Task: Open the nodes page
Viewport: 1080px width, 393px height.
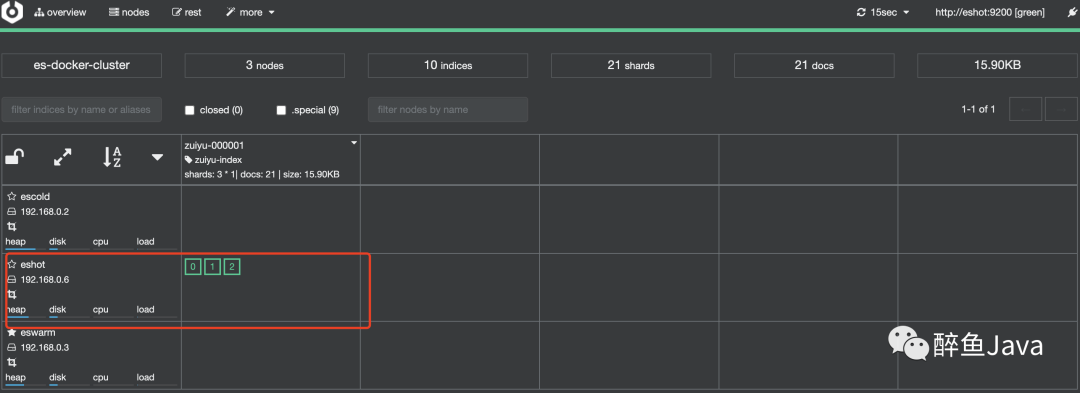Action: coord(129,12)
